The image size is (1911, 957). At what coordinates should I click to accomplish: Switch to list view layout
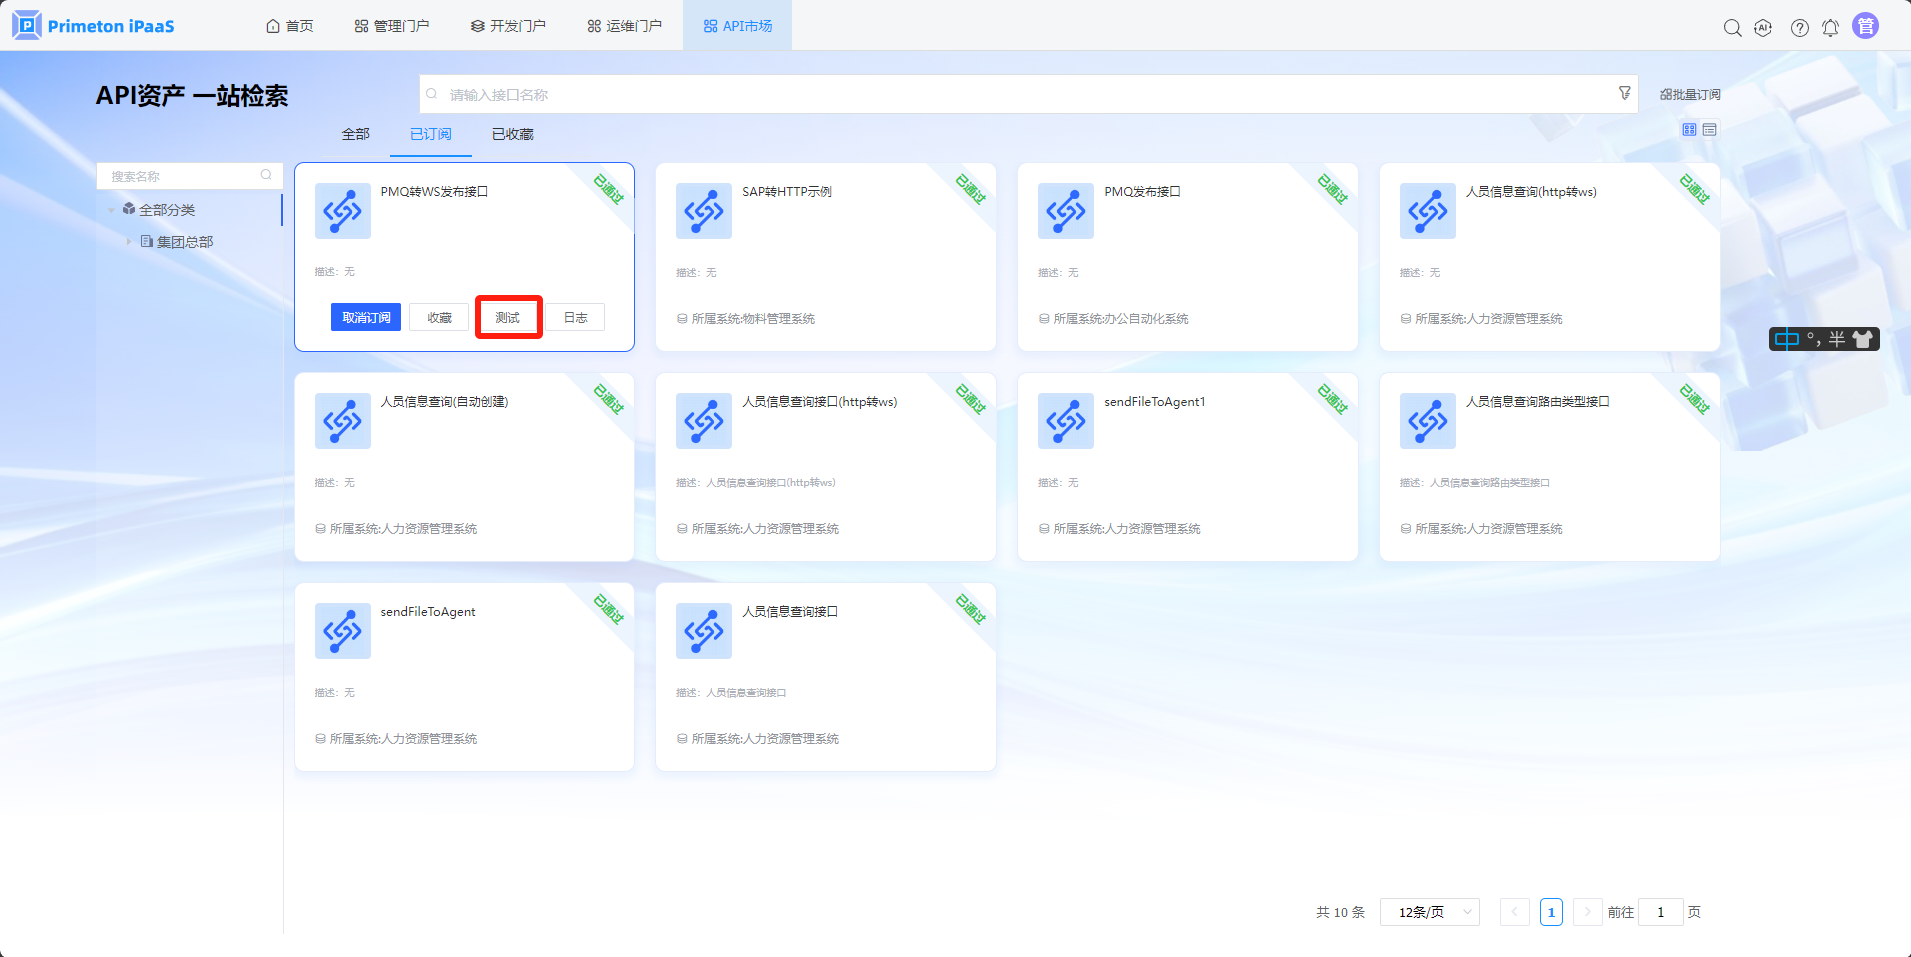click(1710, 130)
